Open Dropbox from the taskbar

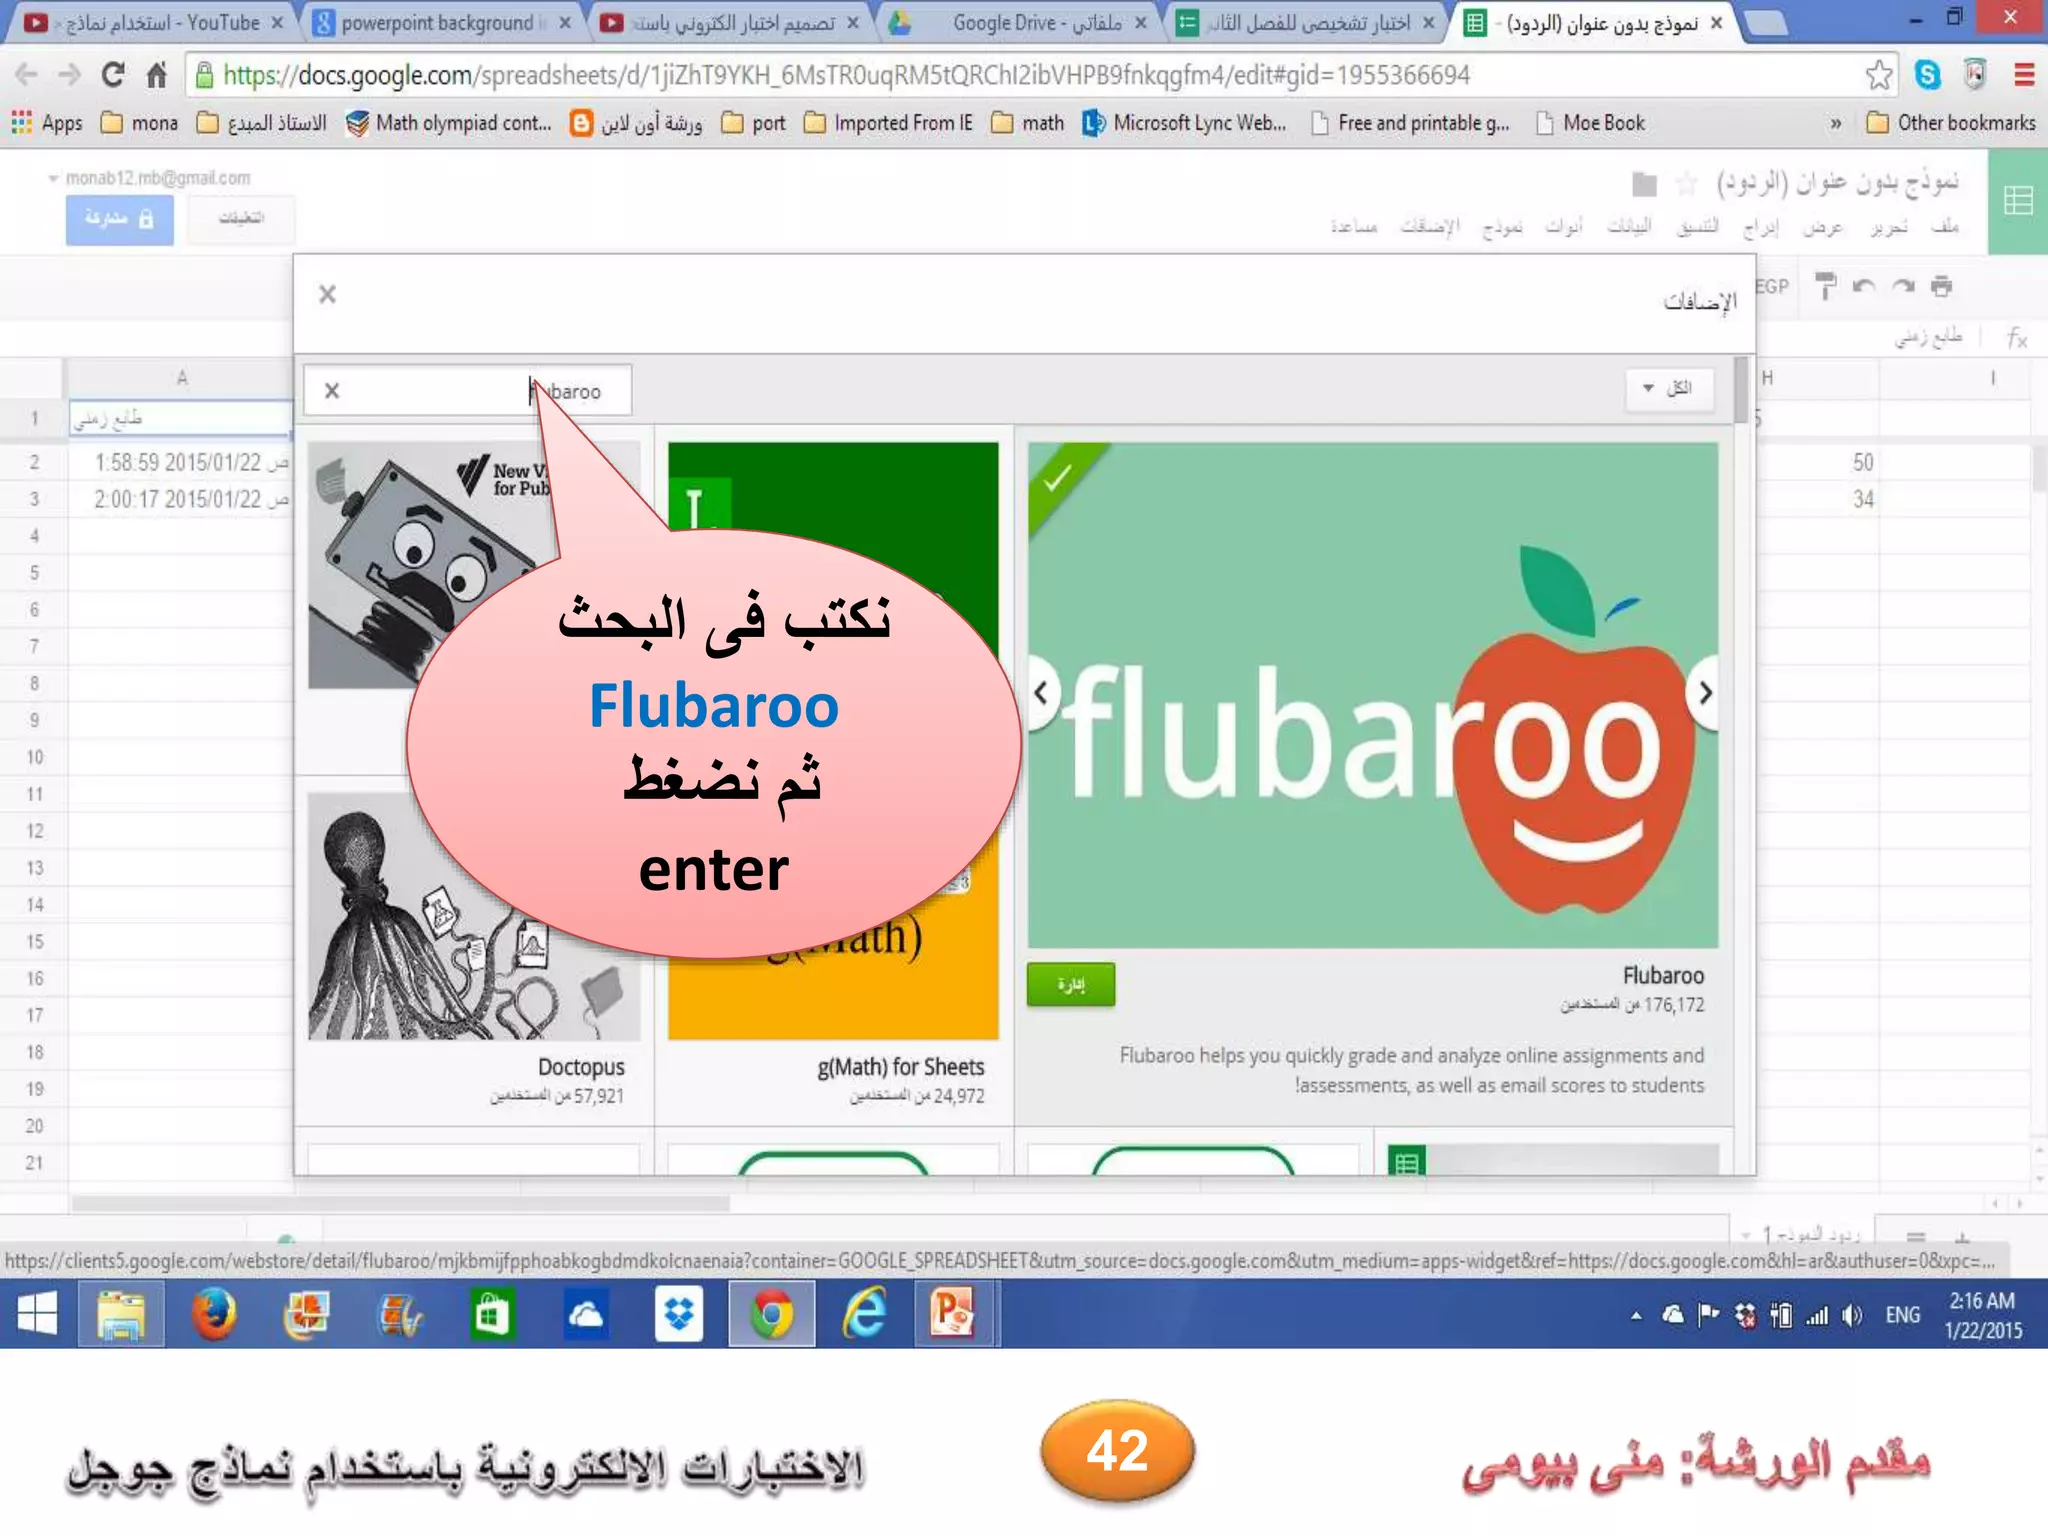click(x=679, y=1314)
